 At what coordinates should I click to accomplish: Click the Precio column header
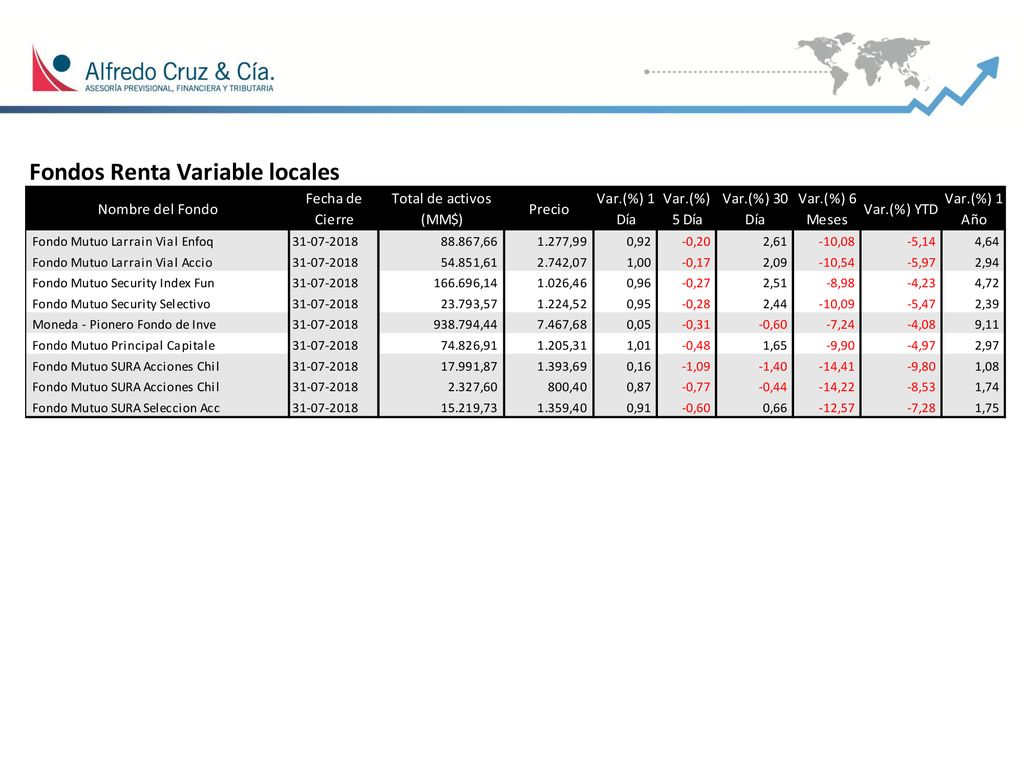click(x=549, y=209)
